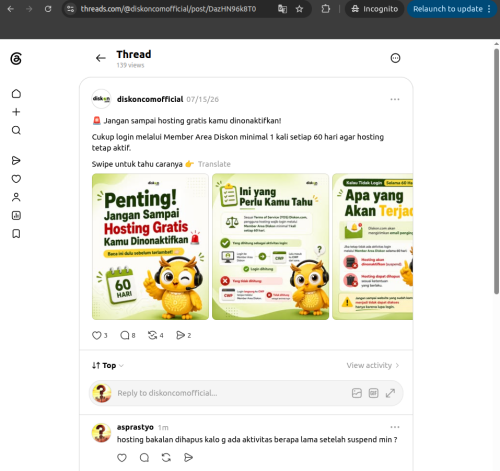This screenshot has height=471, width=500.
Task: Open Saved bookmark icon in sidebar
Action: pos(16,234)
